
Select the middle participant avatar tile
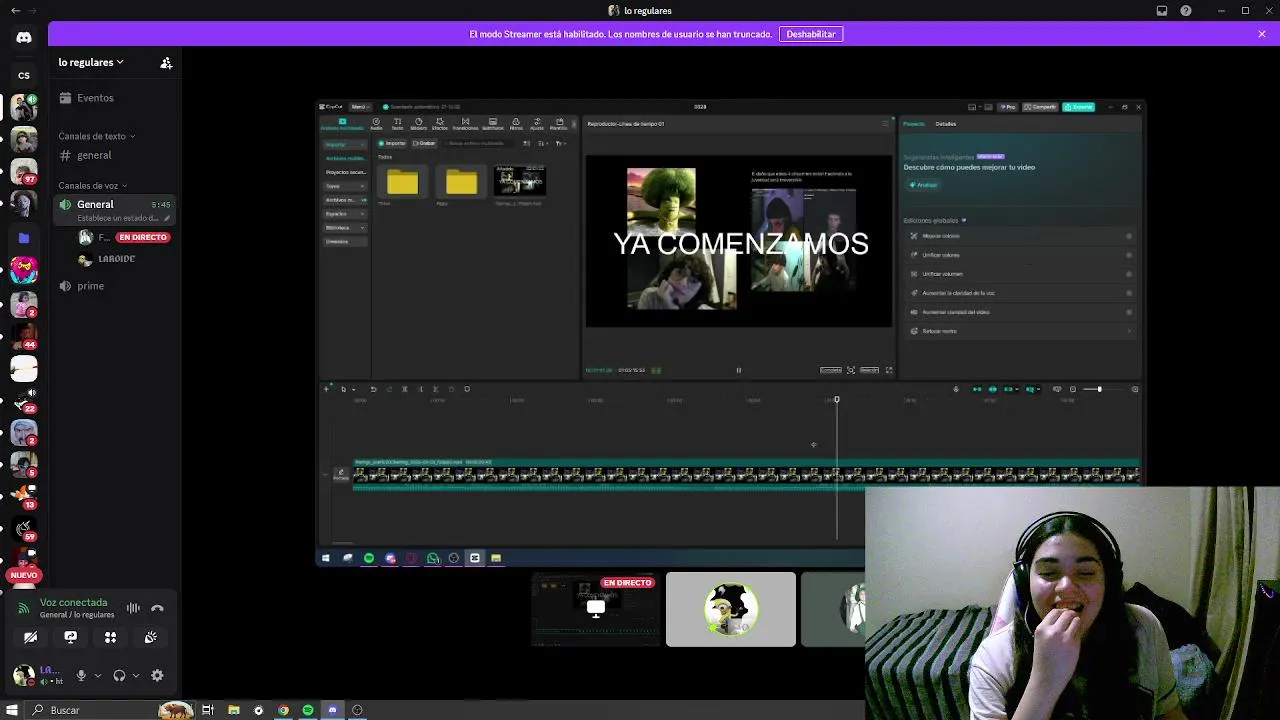[731, 609]
